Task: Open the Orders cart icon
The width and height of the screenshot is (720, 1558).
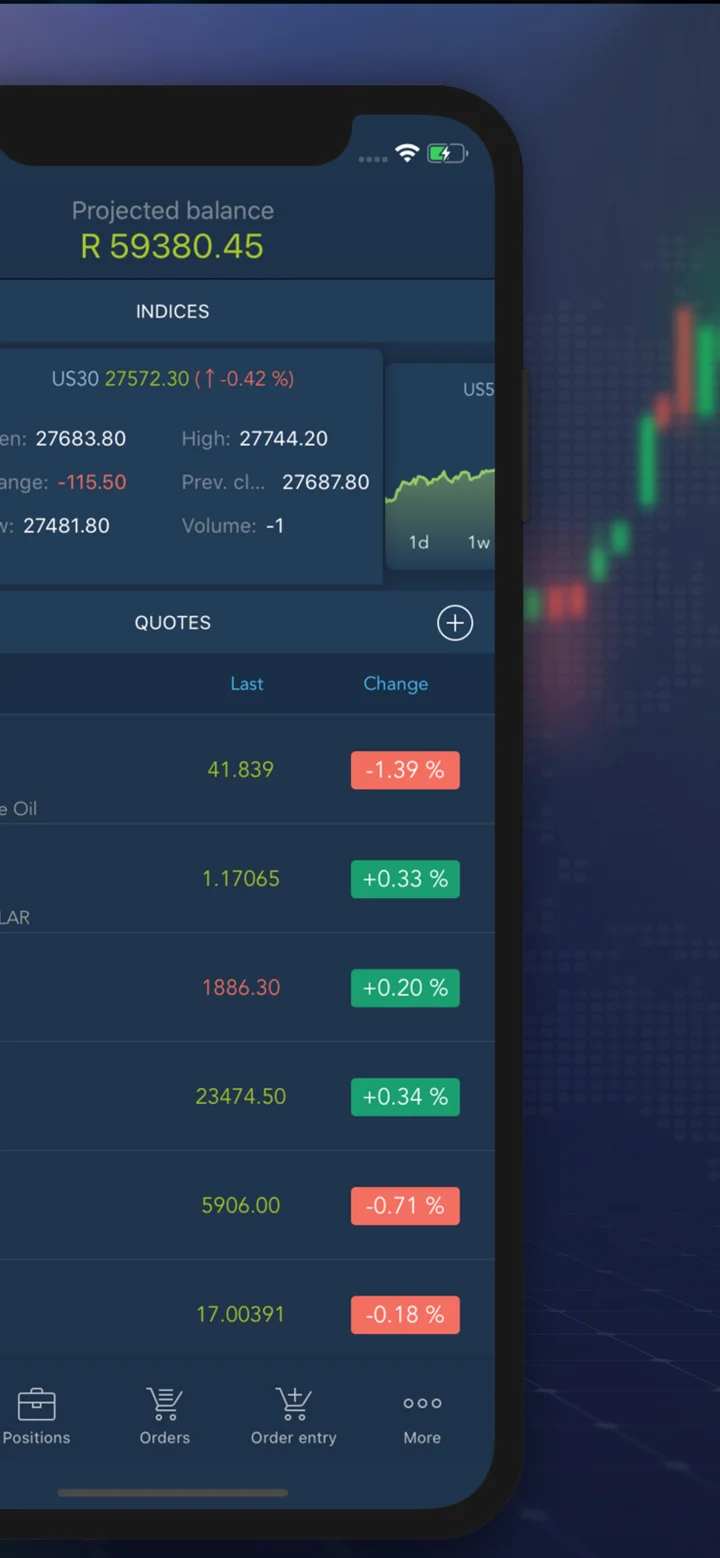Action: [x=164, y=1404]
